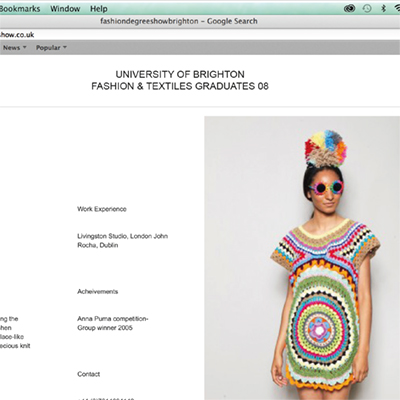Click the Time Machine menu bar icon

(367, 9)
